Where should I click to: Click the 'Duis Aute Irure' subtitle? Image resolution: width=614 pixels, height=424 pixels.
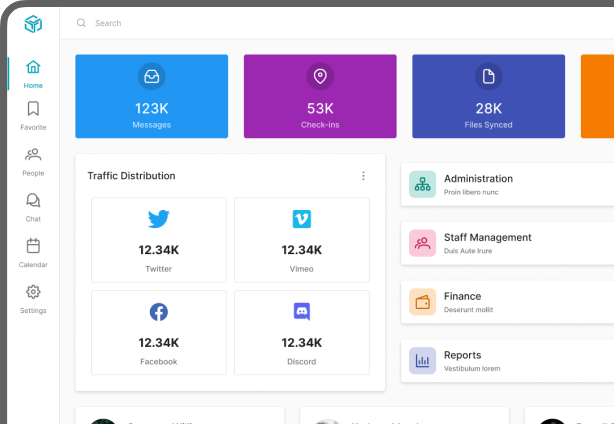point(468,251)
